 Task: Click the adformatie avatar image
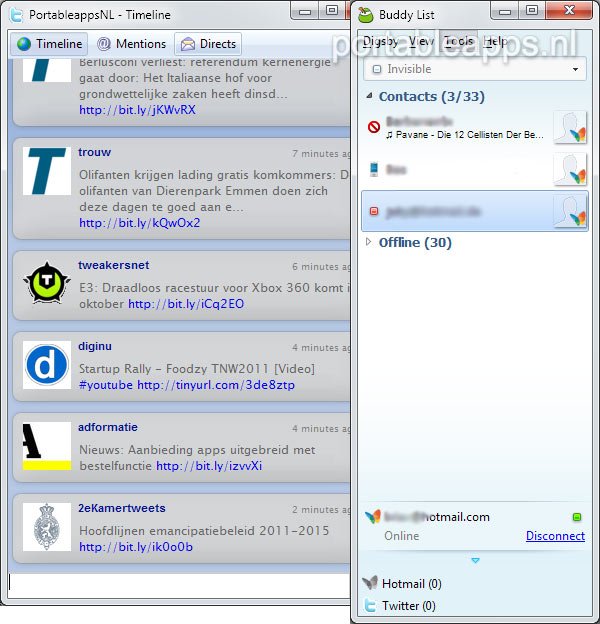(x=46, y=446)
